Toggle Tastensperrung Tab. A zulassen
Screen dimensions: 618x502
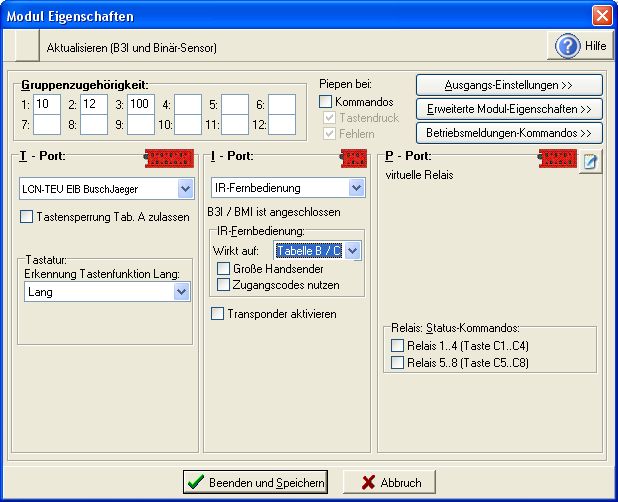point(27,217)
